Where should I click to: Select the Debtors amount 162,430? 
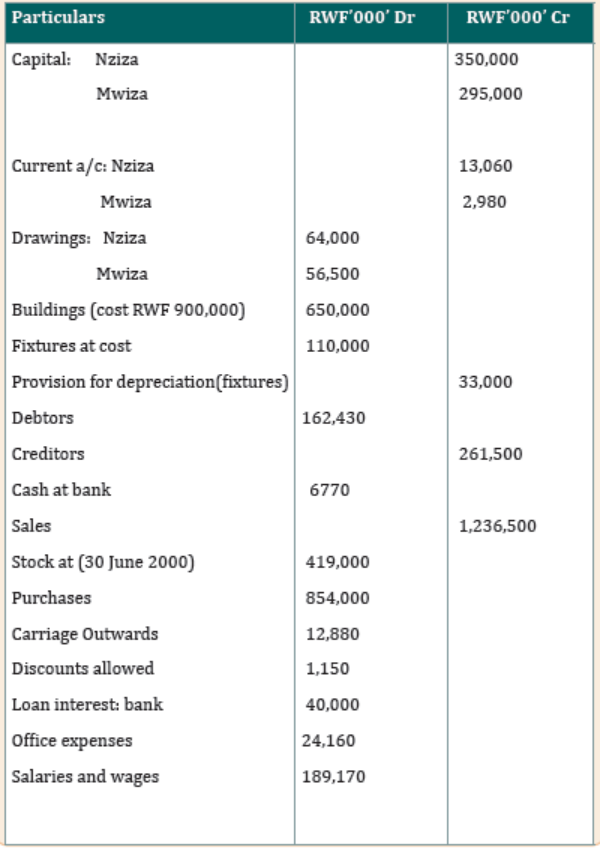click(x=334, y=417)
